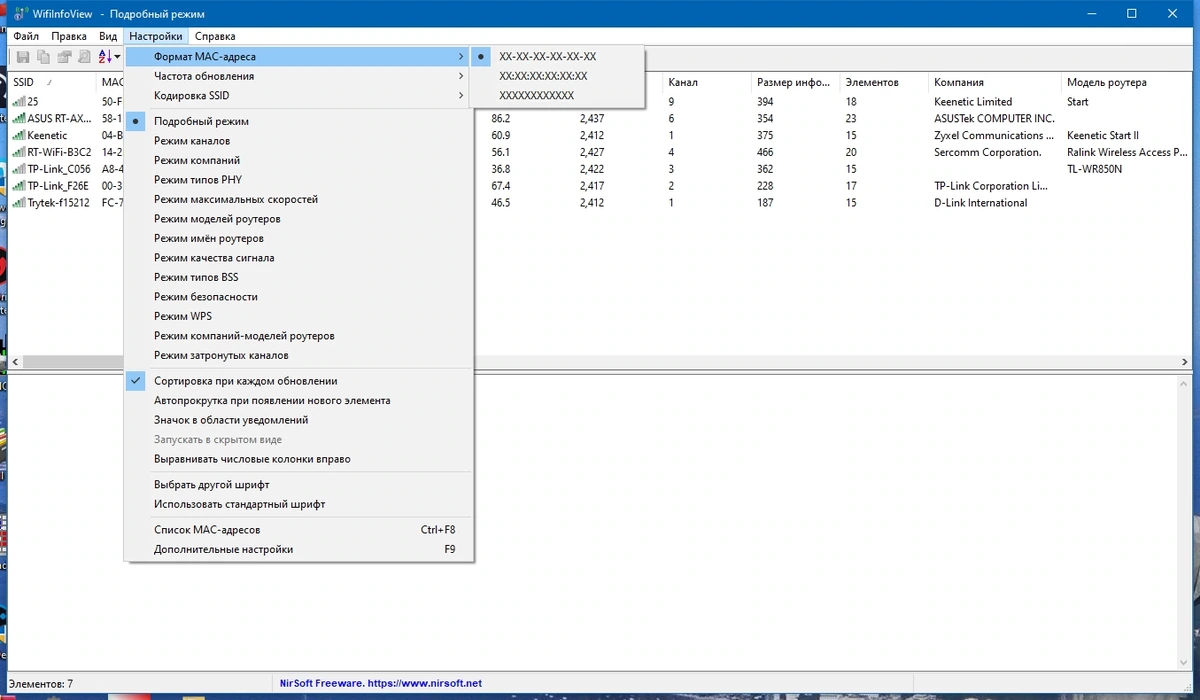Viewport: 1200px width, 700px height.
Task: Click the Find toolbar icon
Action: pos(85,58)
